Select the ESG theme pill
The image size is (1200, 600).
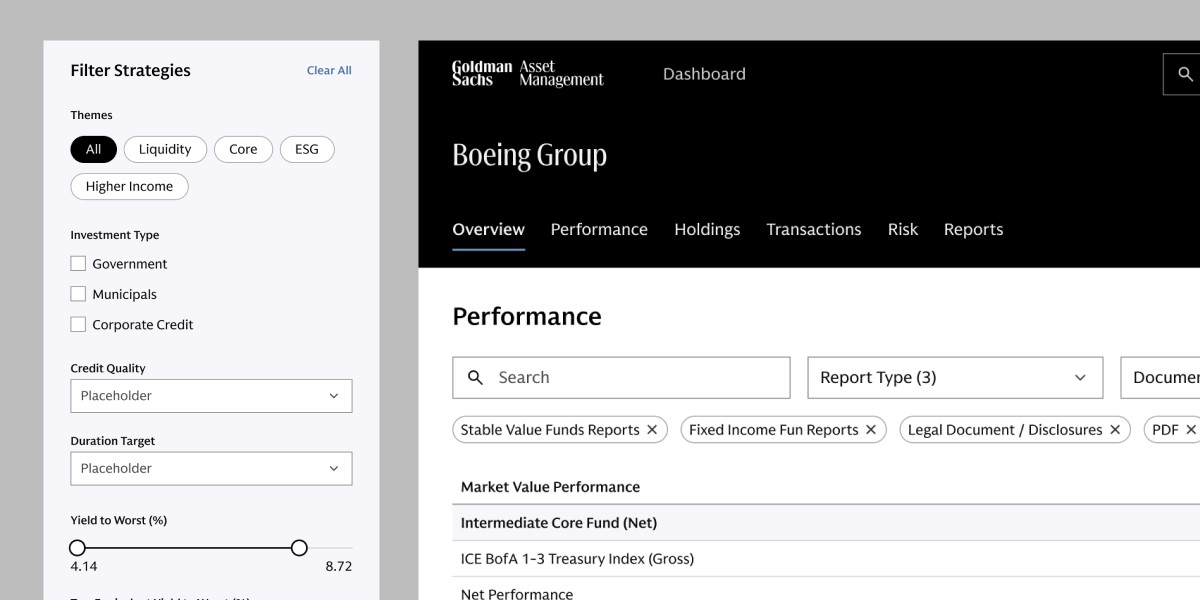[307, 149]
